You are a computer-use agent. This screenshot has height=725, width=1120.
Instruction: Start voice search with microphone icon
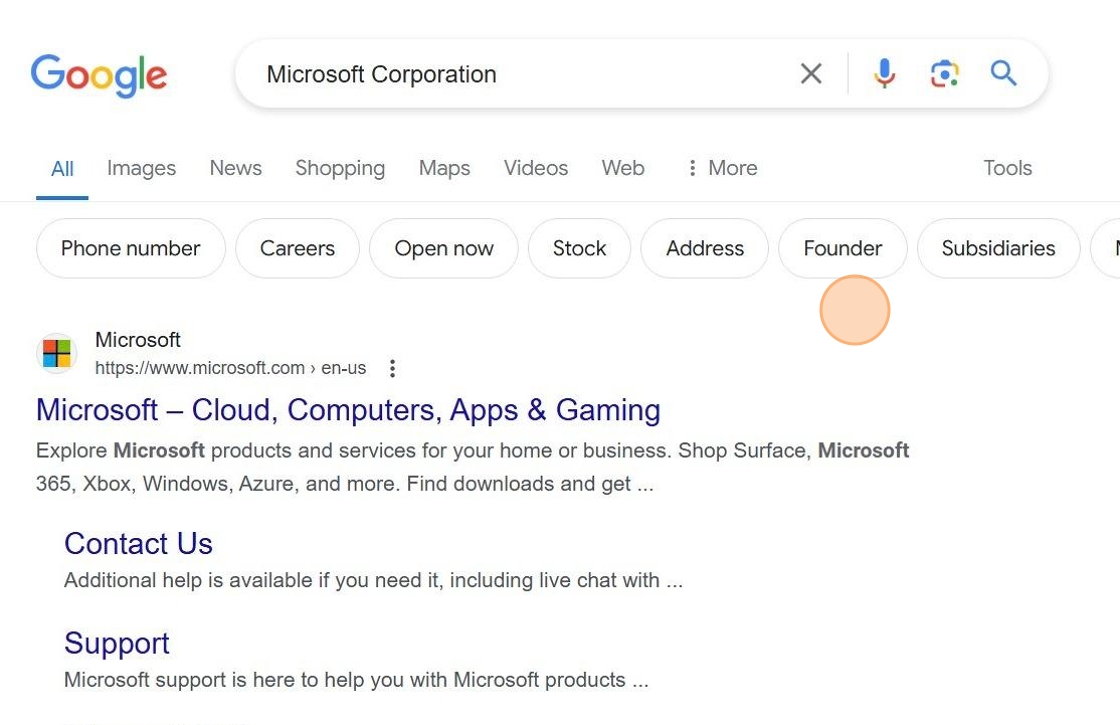(884, 74)
